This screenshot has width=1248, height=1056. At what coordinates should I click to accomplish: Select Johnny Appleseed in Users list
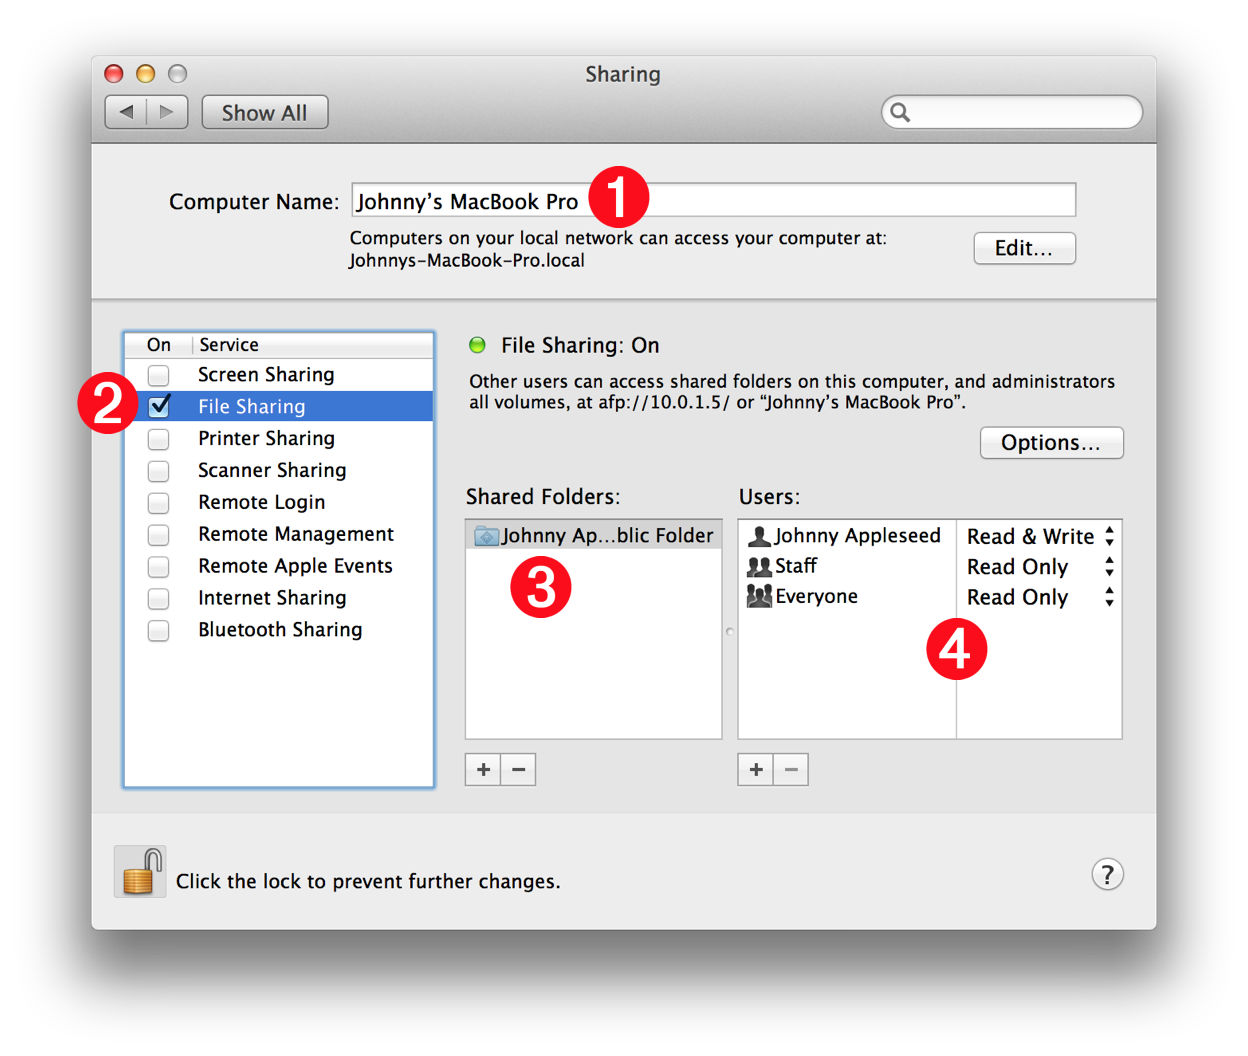pyautogui.click(x=847, y=536)
